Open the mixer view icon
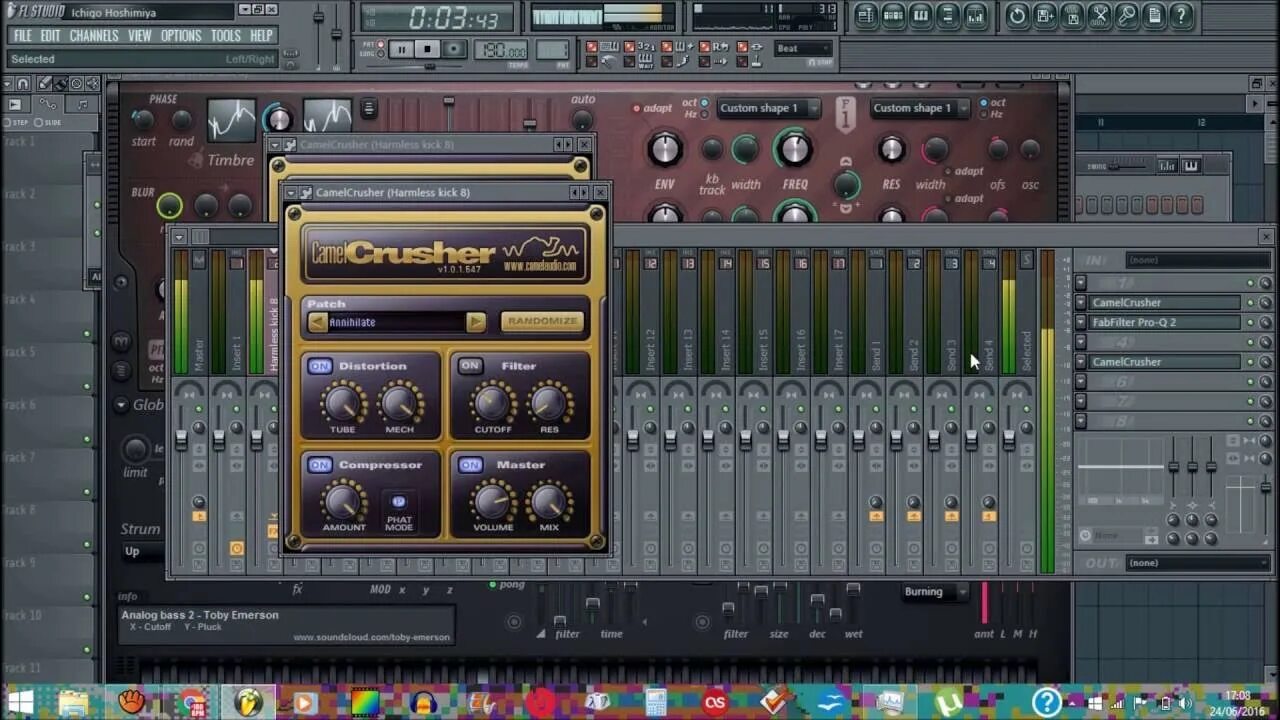This screenshot has height=720, width=1280. [975, 15]
